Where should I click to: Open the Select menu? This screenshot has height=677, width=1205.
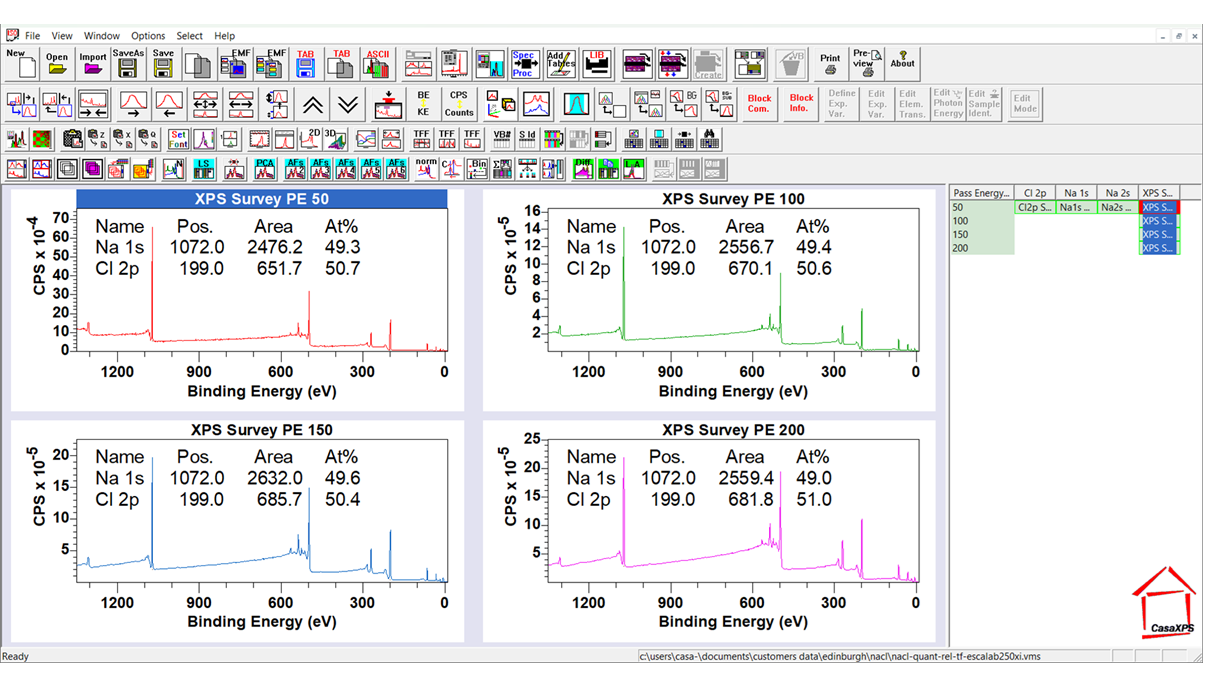tap(189, 35)
